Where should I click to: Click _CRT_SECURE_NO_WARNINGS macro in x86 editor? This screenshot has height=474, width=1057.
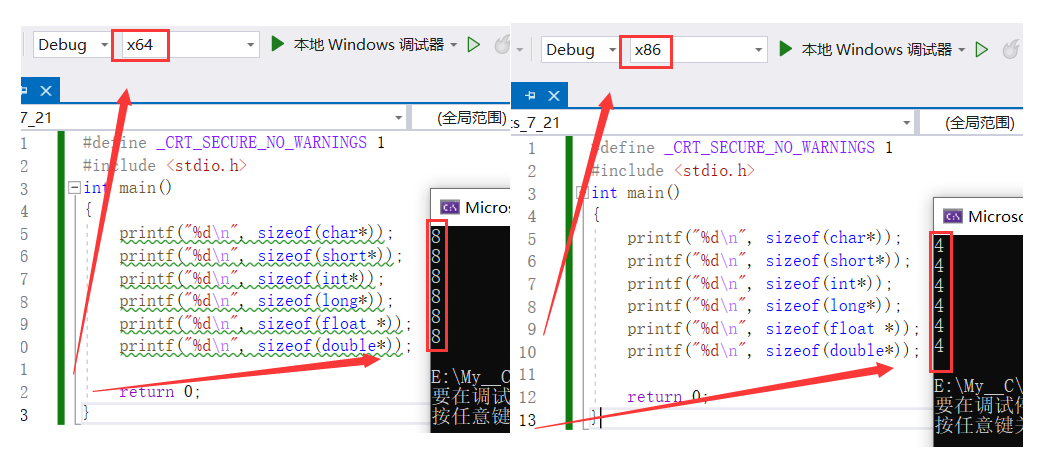769,148
